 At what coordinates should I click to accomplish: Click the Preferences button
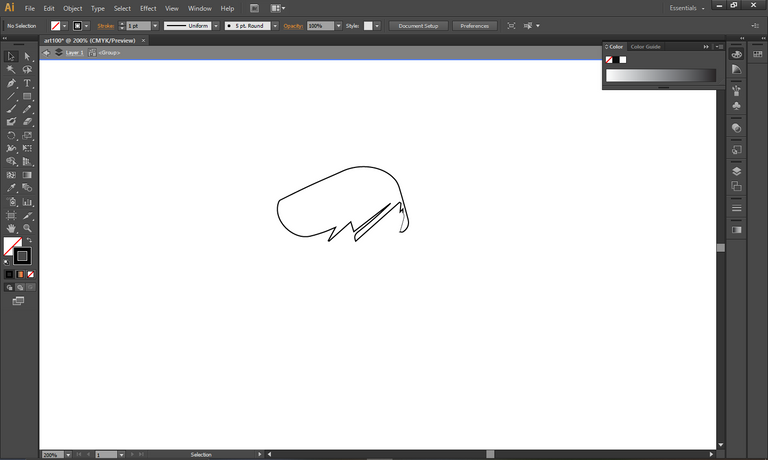[474, 26]
